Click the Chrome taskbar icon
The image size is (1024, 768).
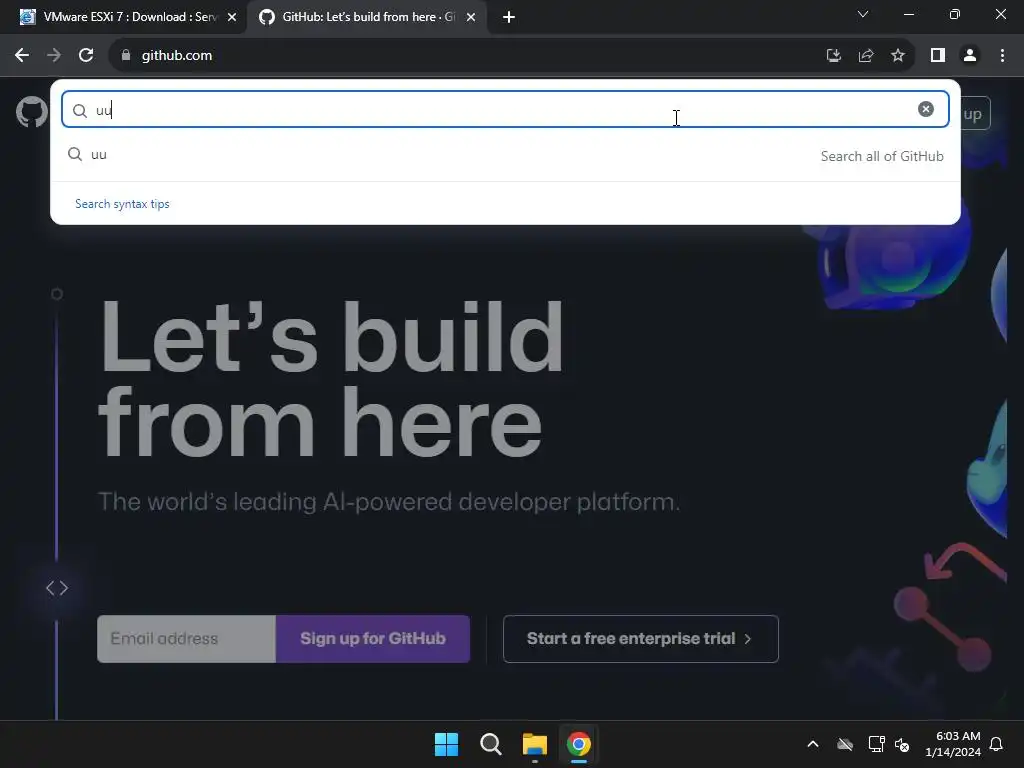(x=579, y=744)
